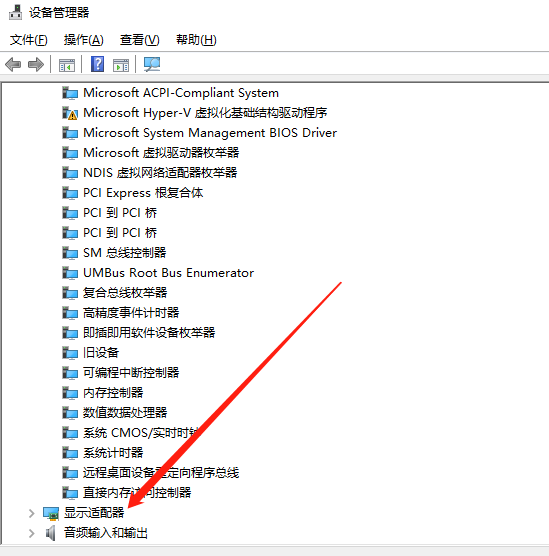Screen dimensions: 549x556
Task: Click icon beside UMBus Root Bus Enumerator
Action: [x=70, y=273]
